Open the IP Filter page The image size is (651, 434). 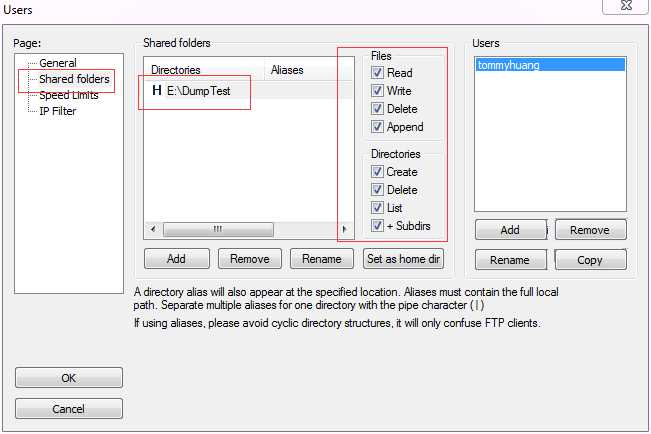coord(58,111)
